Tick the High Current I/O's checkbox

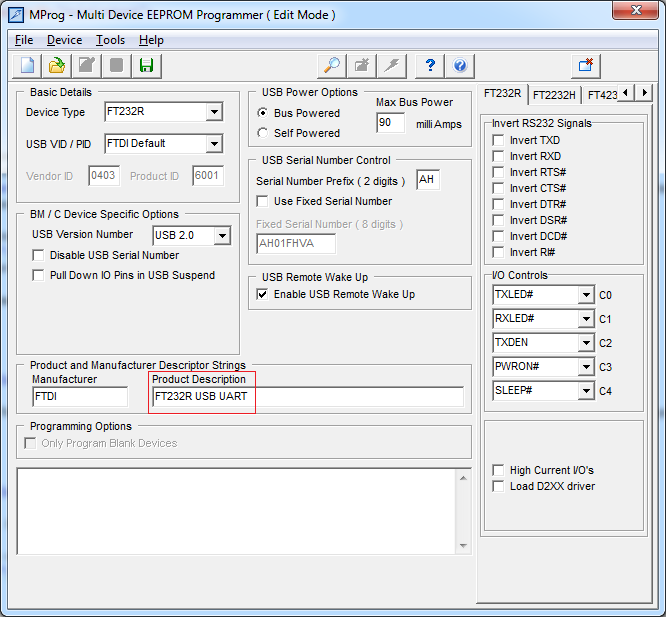point(498,470)
